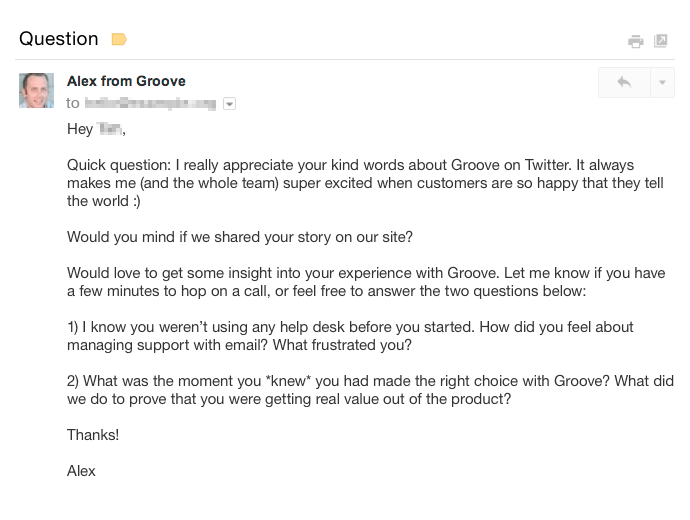690x520 pixels.
Task: Click the 'Thanks!' line
Action: tap(93, 435)
